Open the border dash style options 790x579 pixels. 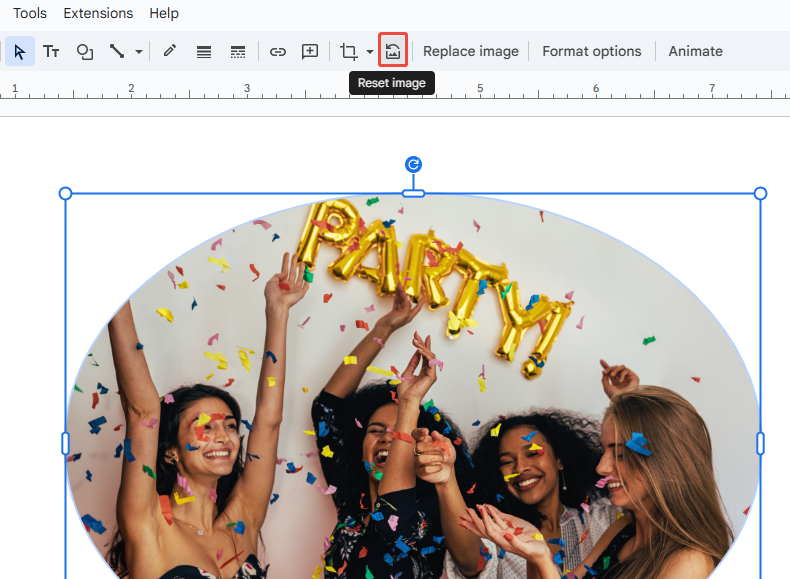pos(238,51)
